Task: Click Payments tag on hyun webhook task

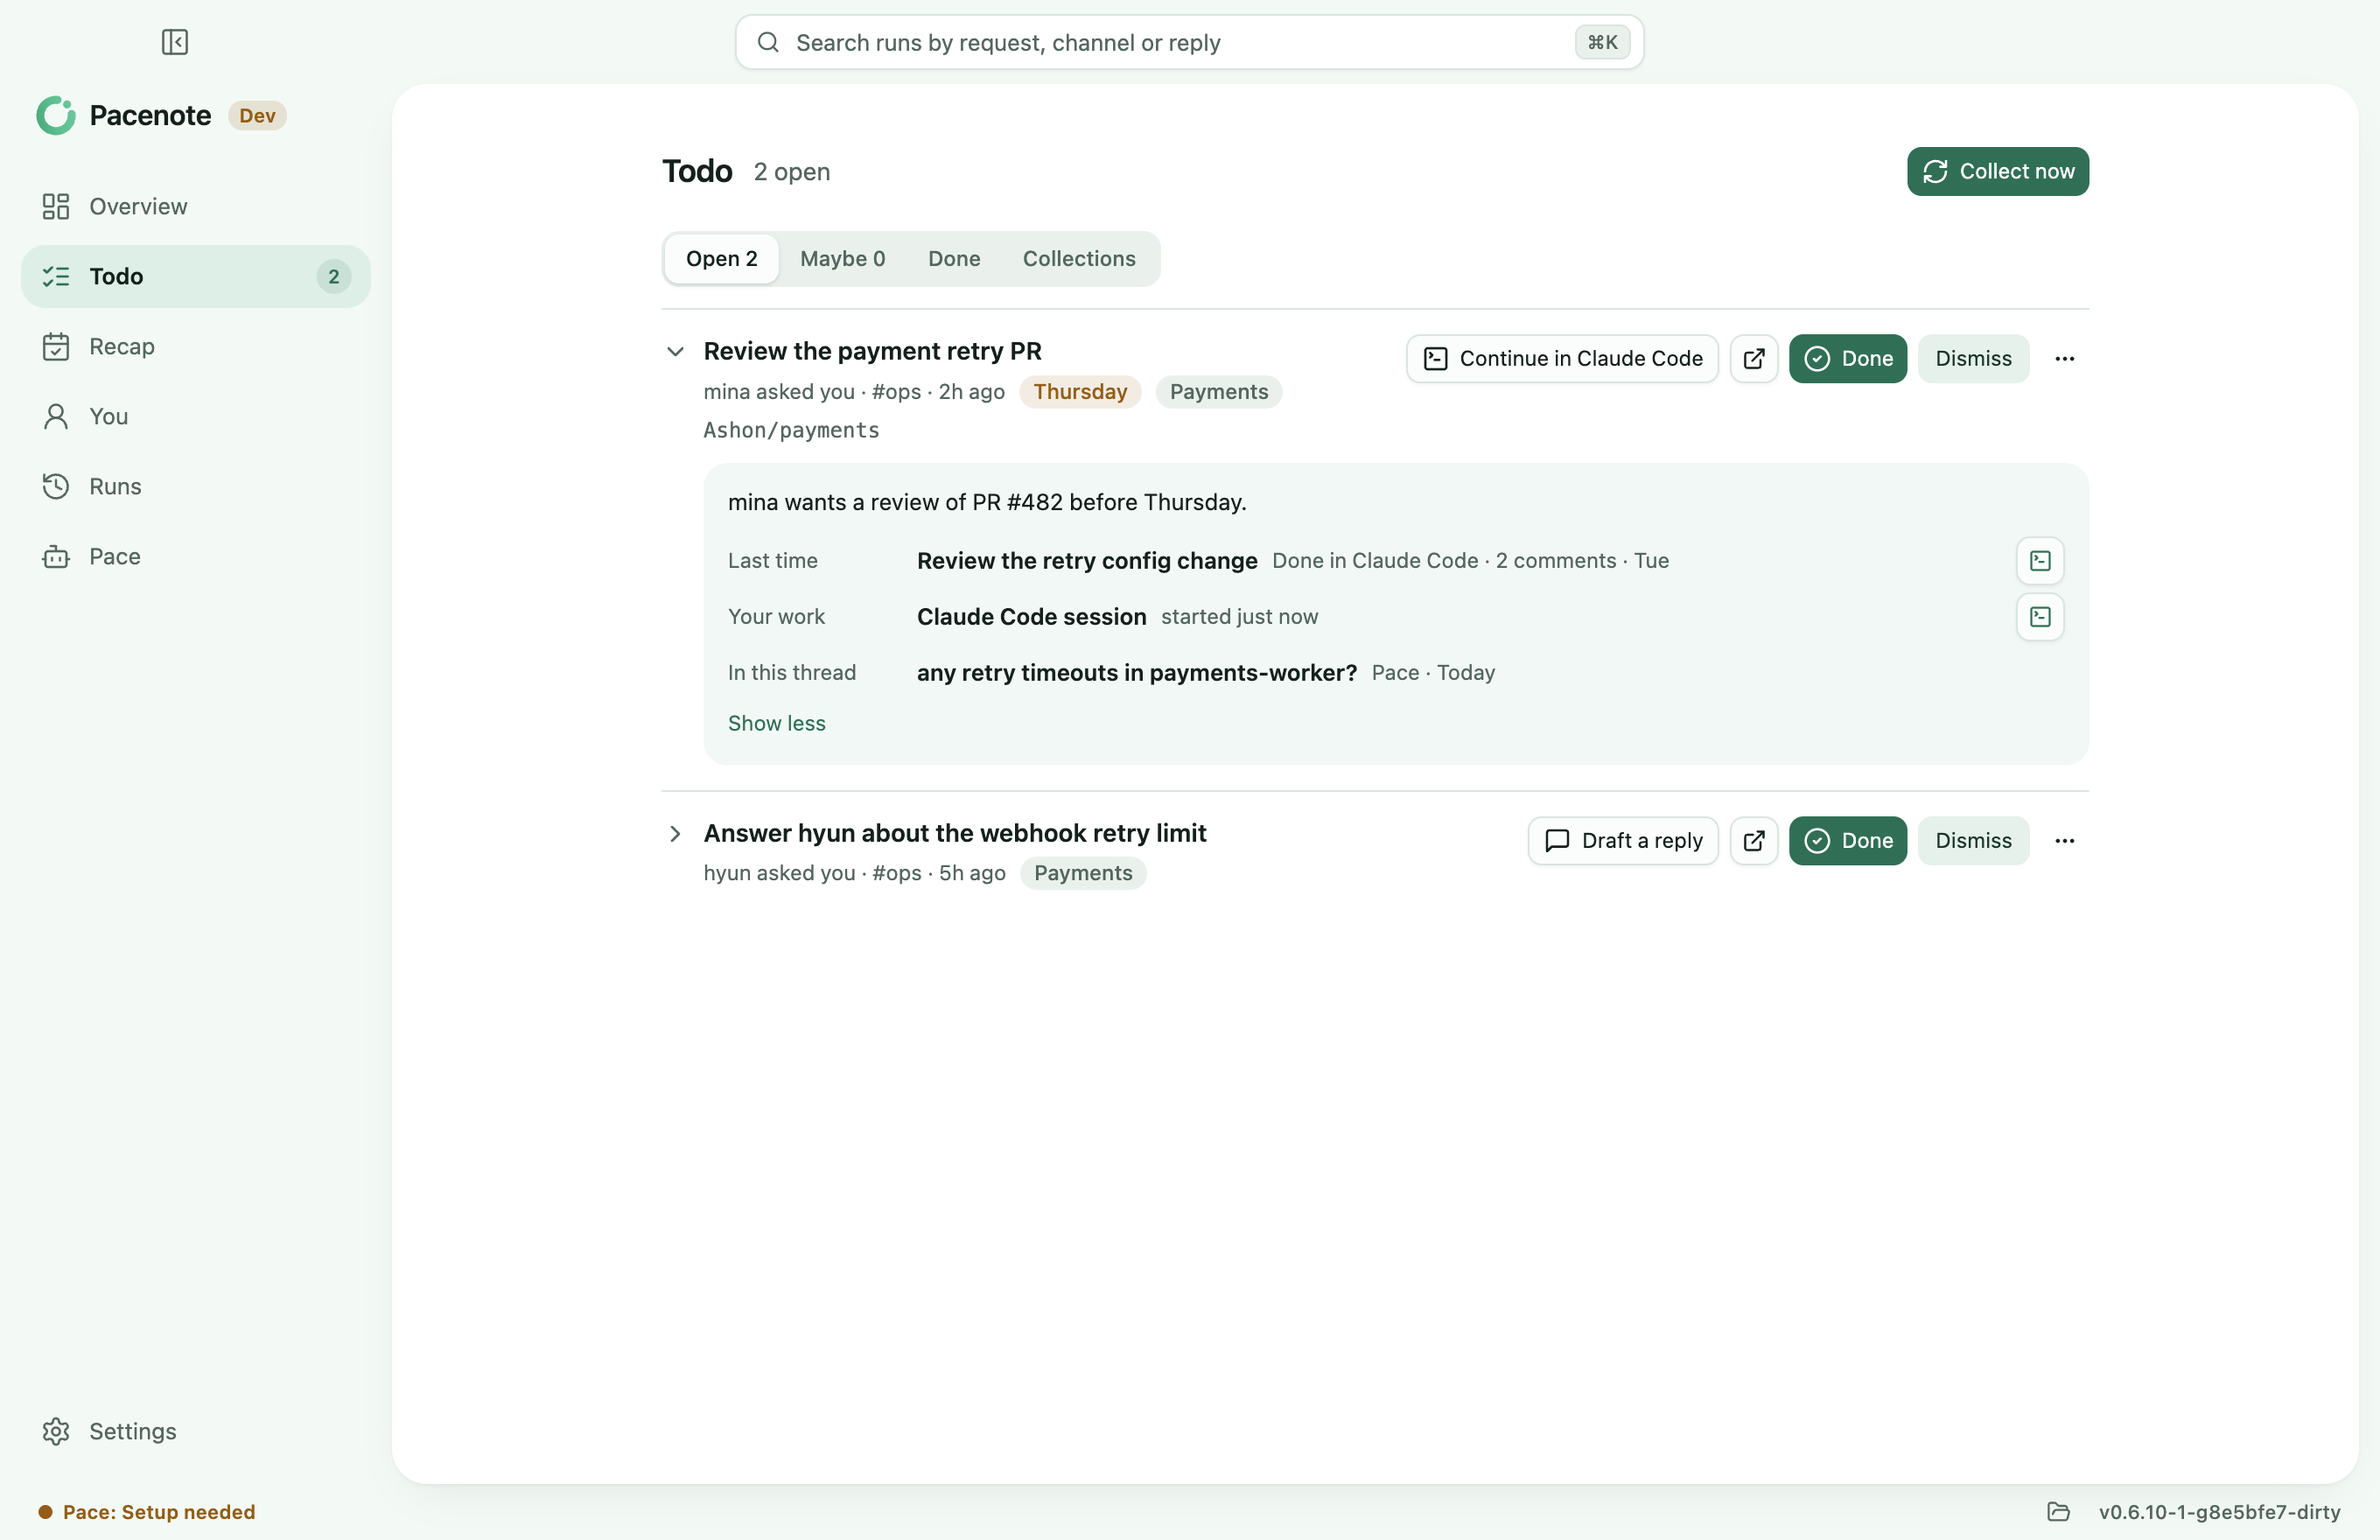Action: (1083, 873)
